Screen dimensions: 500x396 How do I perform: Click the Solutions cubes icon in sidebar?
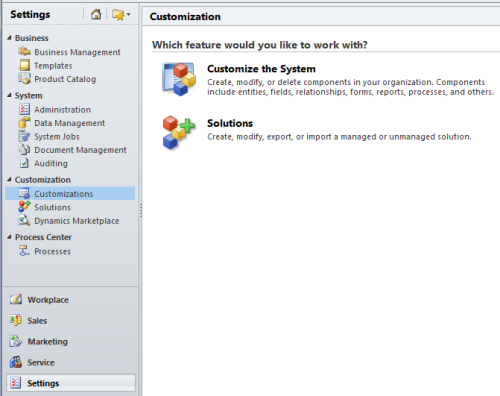pos(25,207)
